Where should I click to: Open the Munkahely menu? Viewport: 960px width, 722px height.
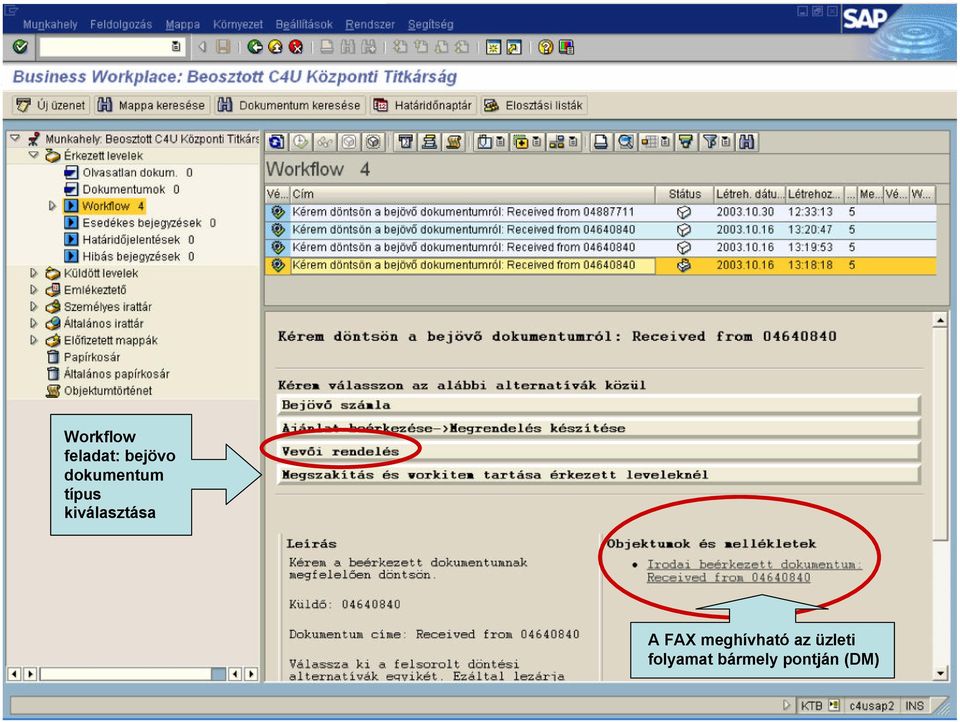[x=50, y=24]
